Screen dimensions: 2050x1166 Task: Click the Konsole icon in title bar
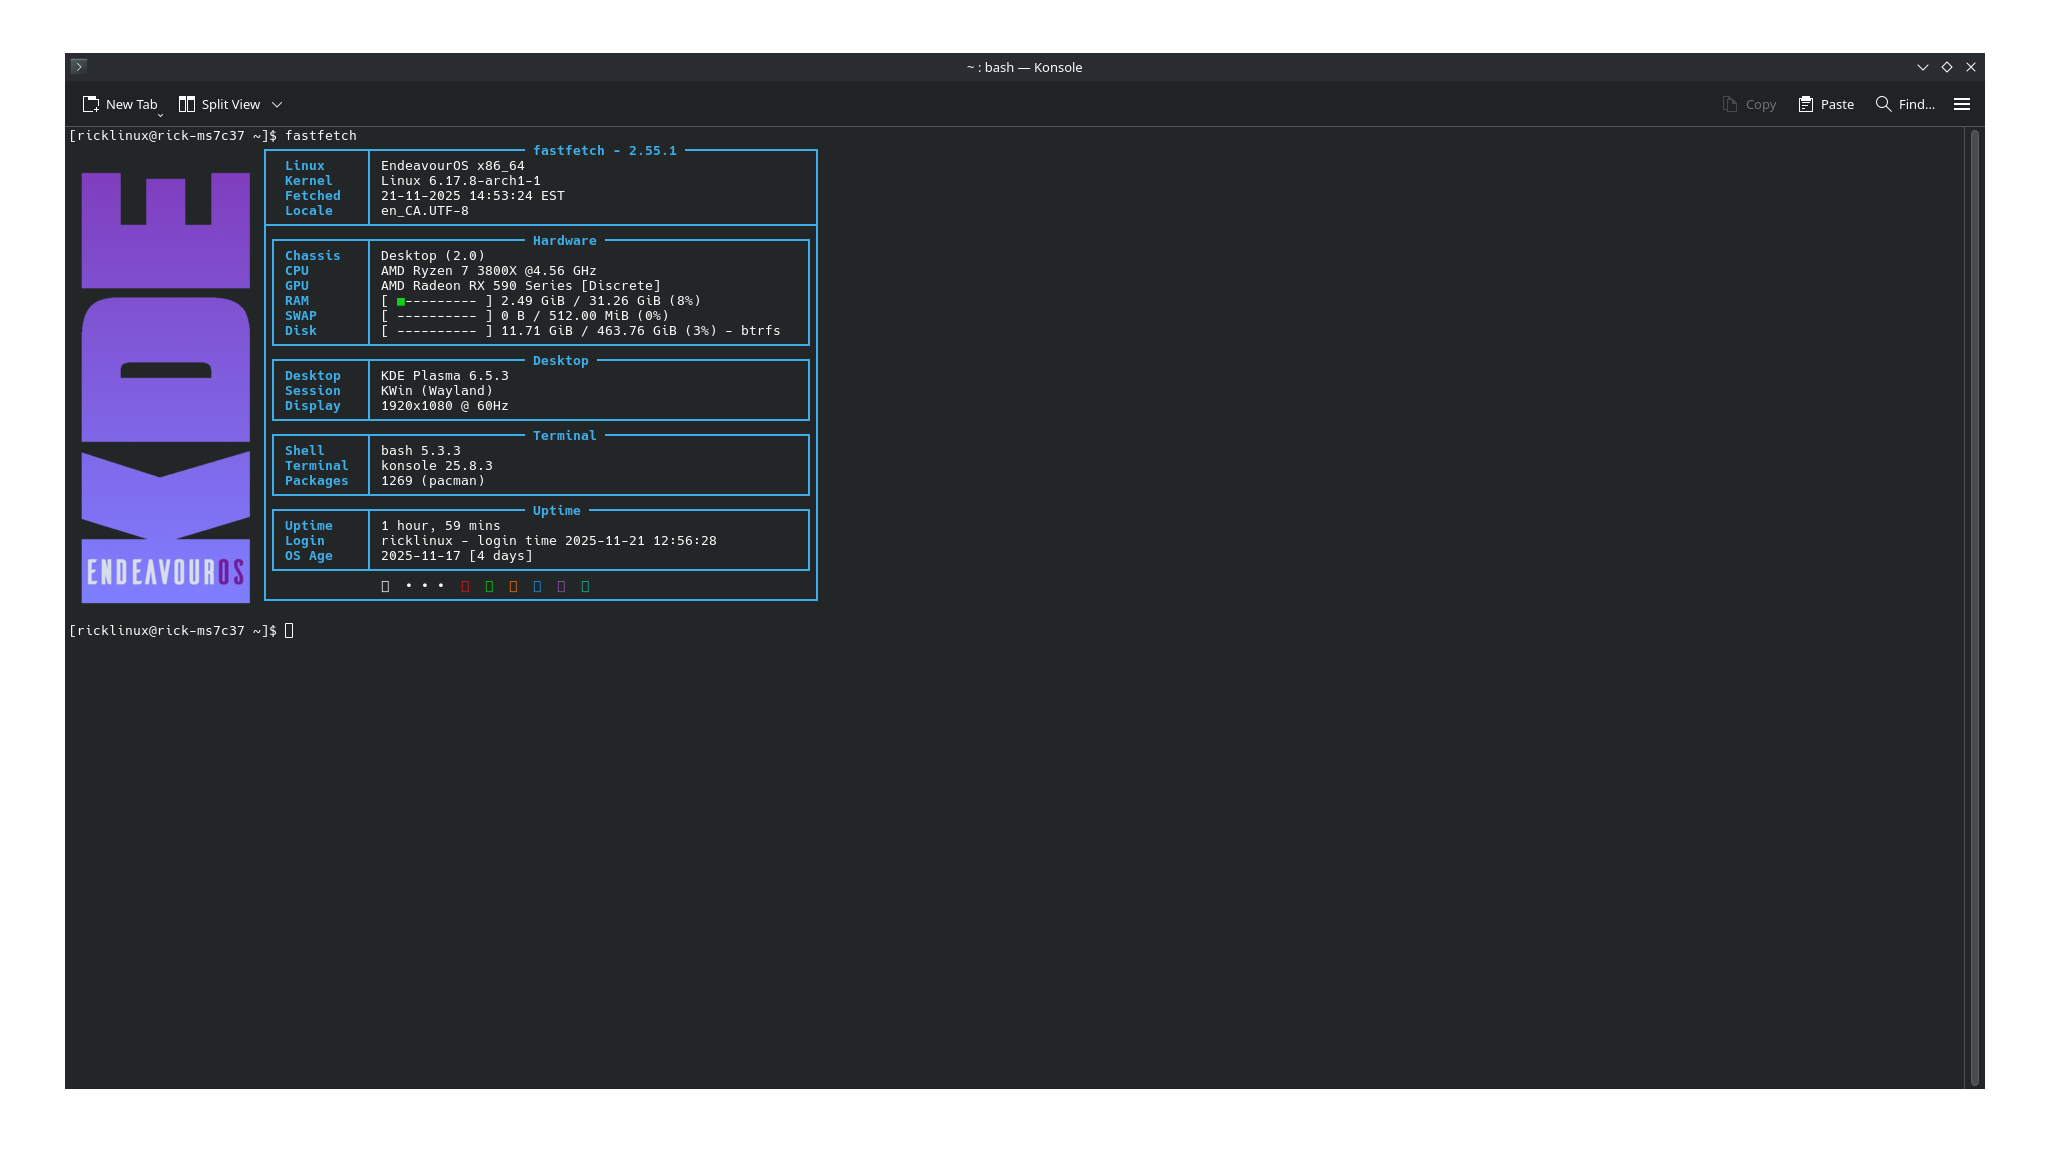tap(79, 66)
